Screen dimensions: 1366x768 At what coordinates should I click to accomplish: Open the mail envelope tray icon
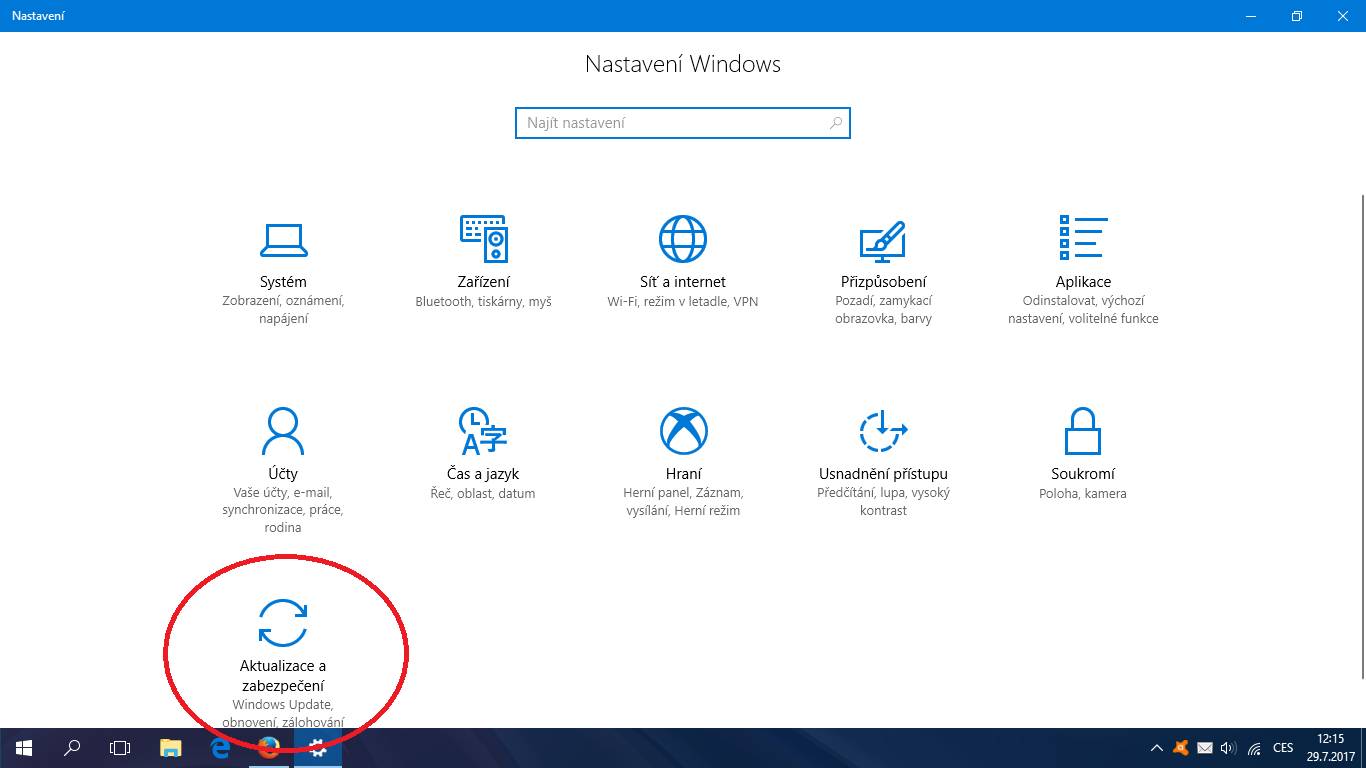1205,748
